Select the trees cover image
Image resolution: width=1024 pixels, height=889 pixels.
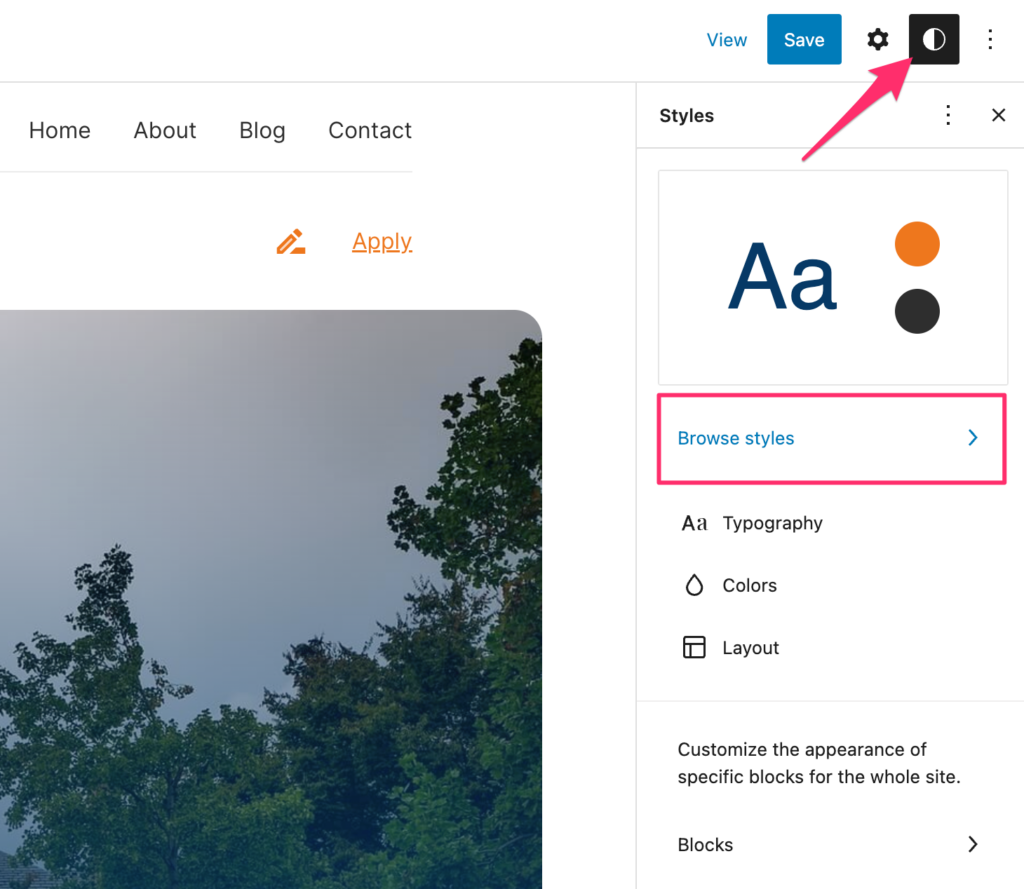tap(270, 599)
